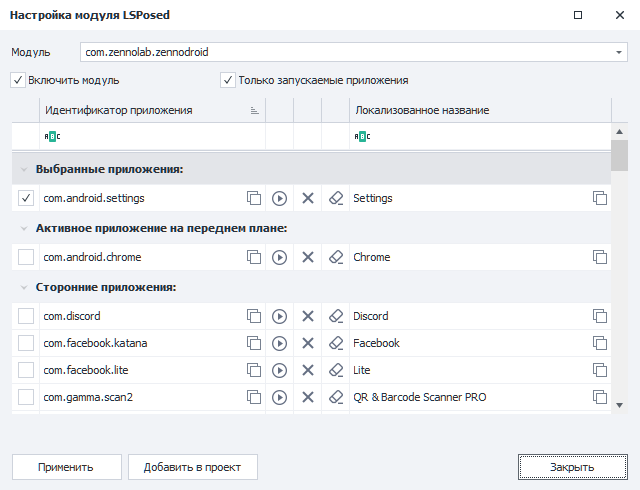This screenshot has width=640, height=490.
Task: Check the com.discord row checkbox
Action: [26, 316]
